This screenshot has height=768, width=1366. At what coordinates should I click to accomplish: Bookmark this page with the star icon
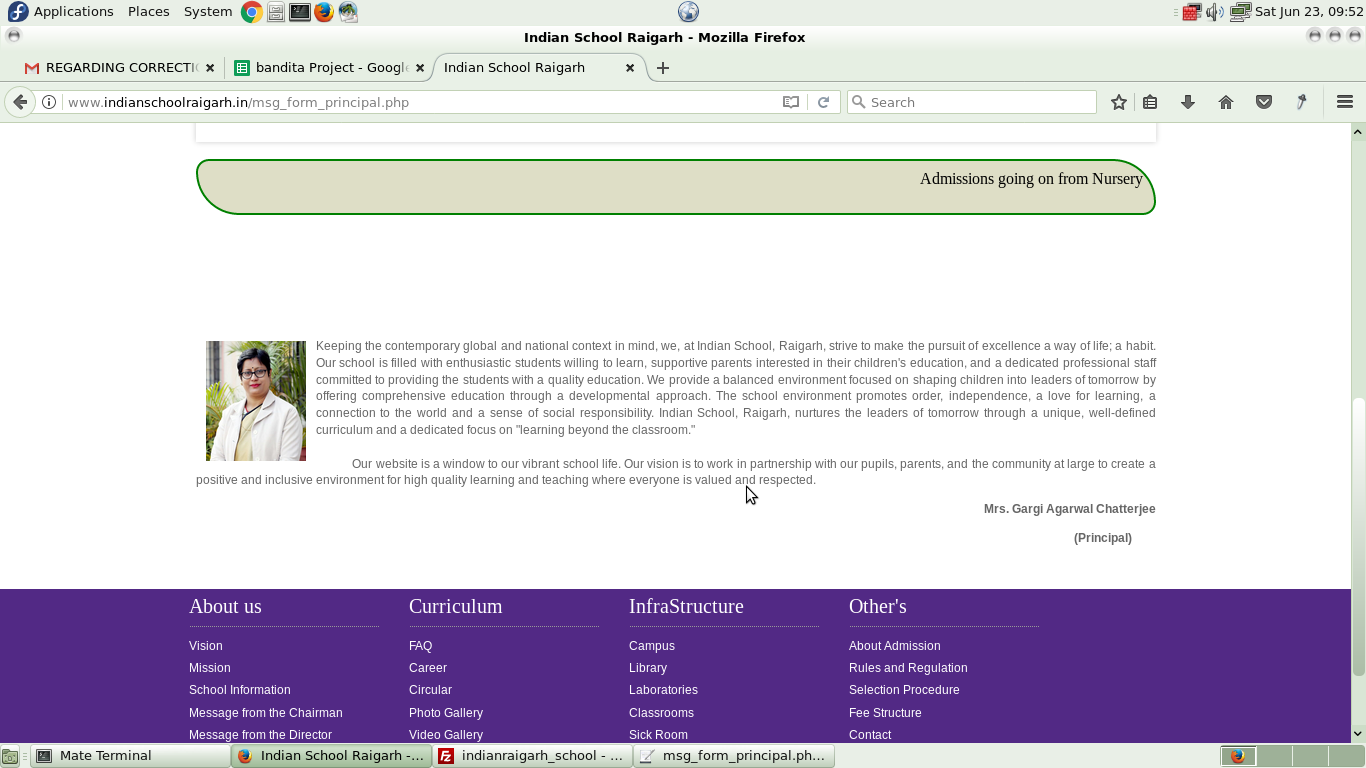click(1119, 102)
